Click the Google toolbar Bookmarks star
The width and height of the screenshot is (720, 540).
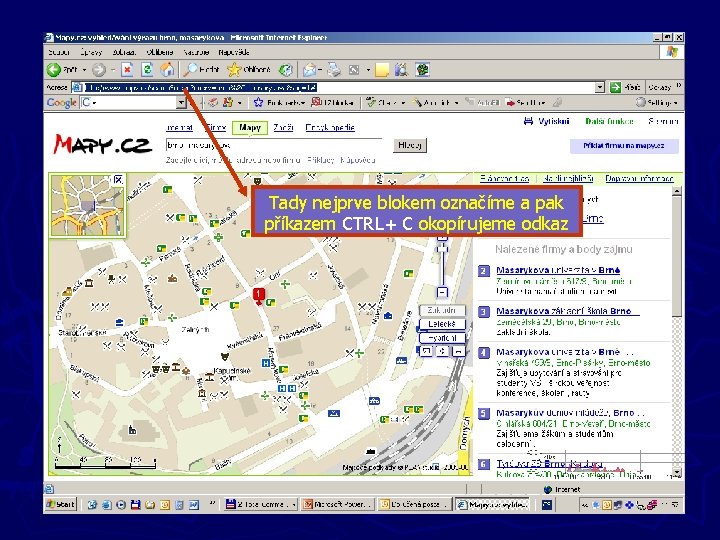pyautogui.click(x=259, y=102)
